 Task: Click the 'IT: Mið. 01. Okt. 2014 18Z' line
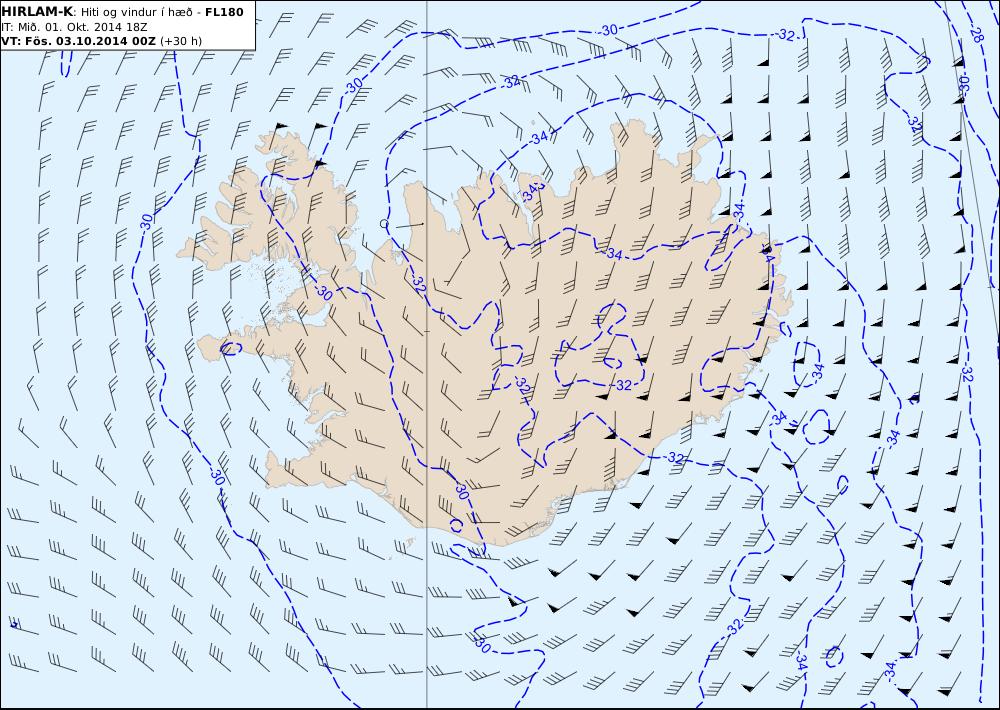(75, 27)
